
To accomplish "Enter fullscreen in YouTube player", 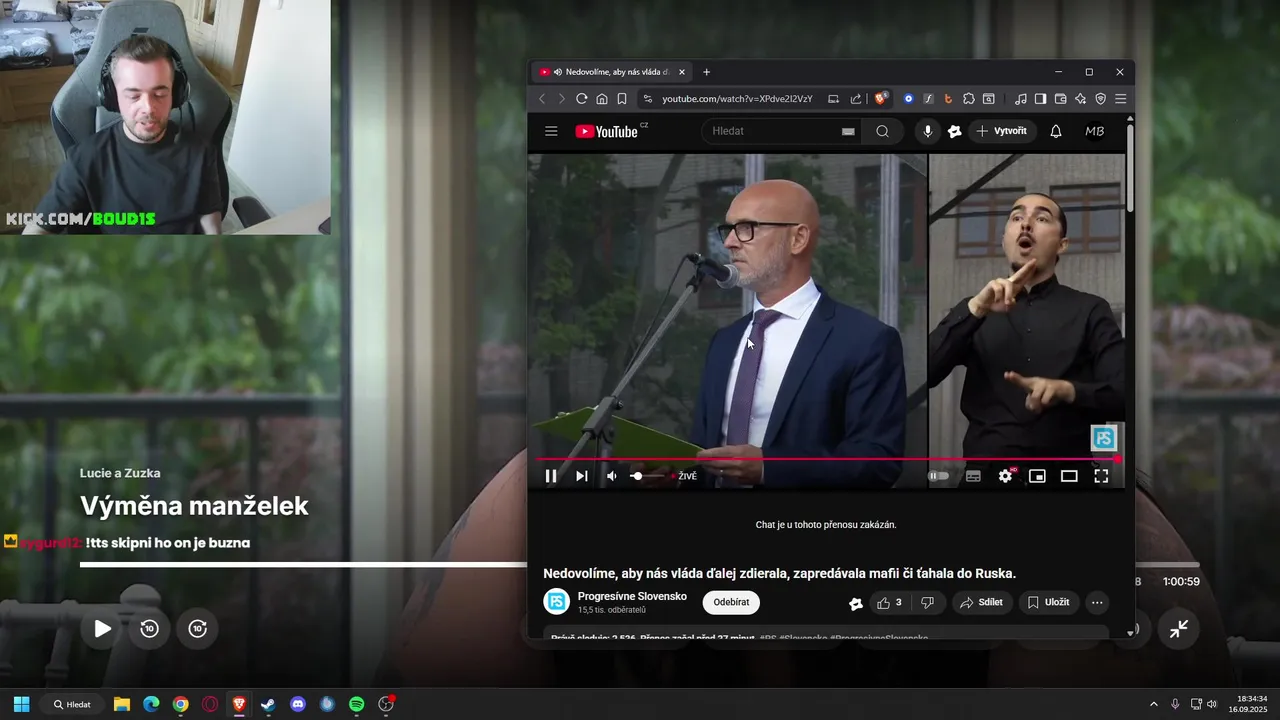I will point(1101,476).
